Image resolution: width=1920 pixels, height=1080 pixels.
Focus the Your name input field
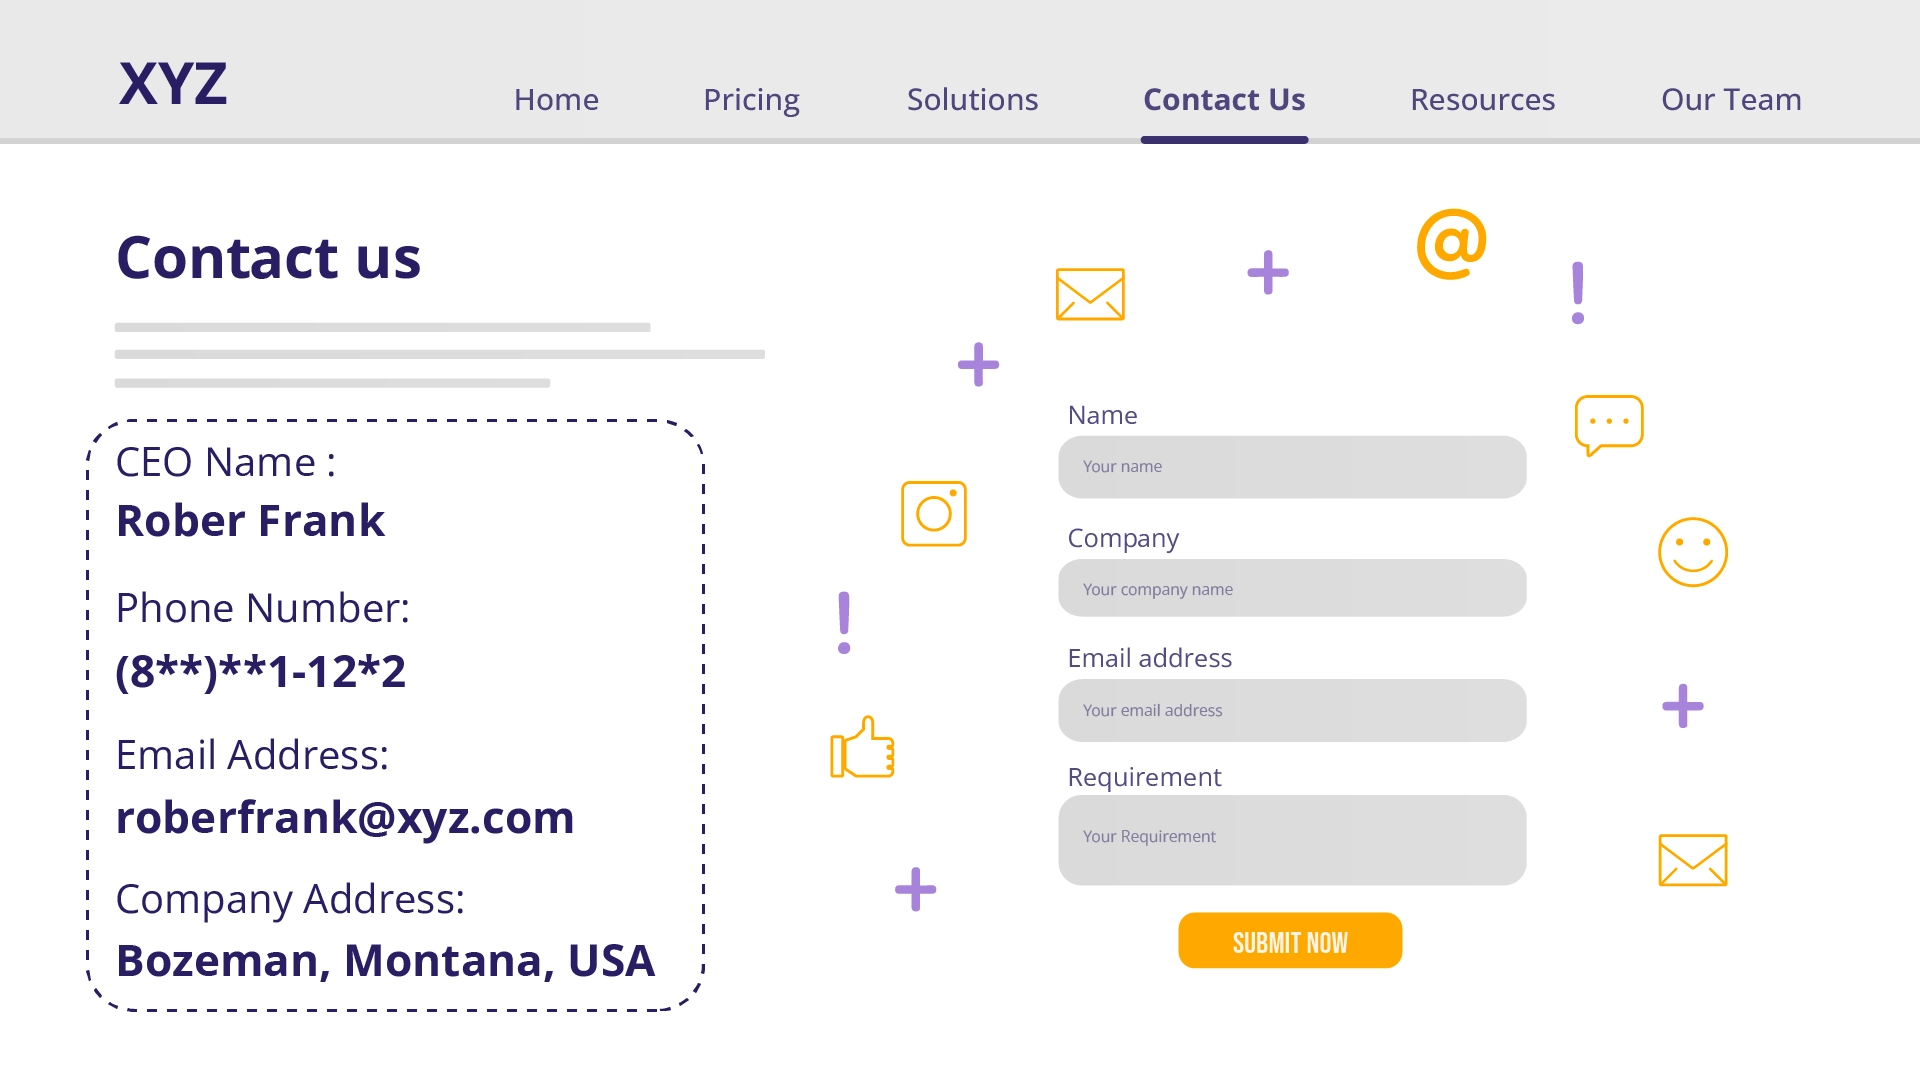1292,467
